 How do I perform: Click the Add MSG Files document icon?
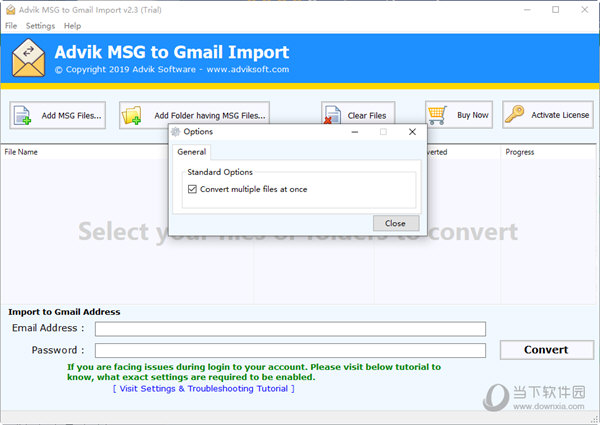tap(22, 116)
